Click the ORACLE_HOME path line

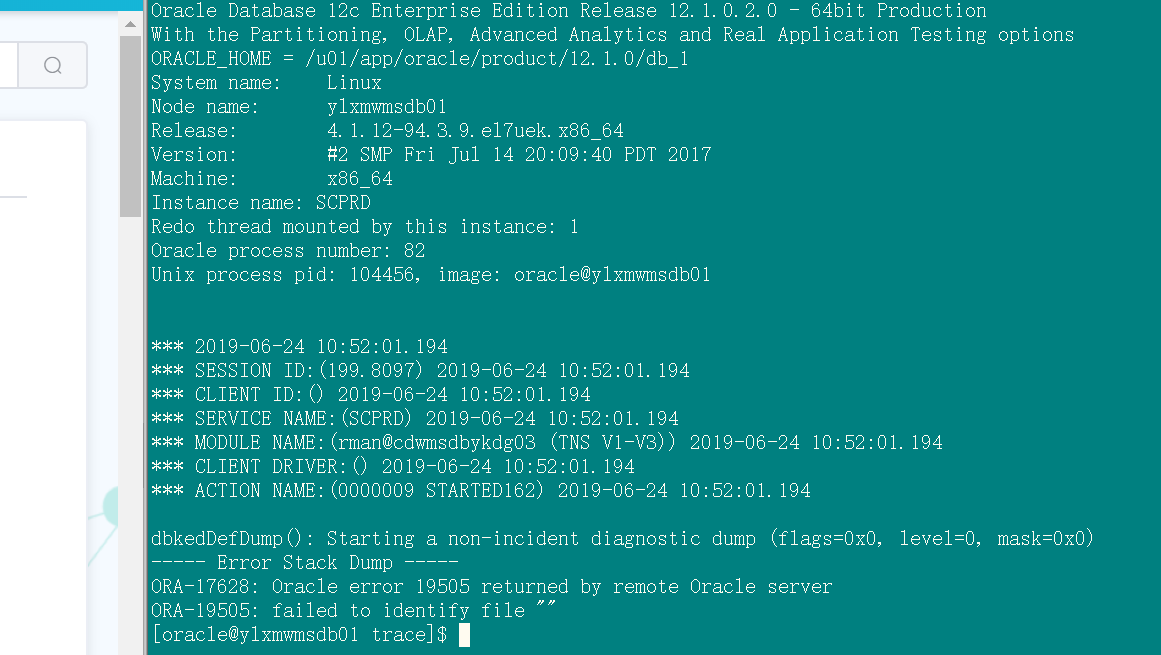point(419,59)
